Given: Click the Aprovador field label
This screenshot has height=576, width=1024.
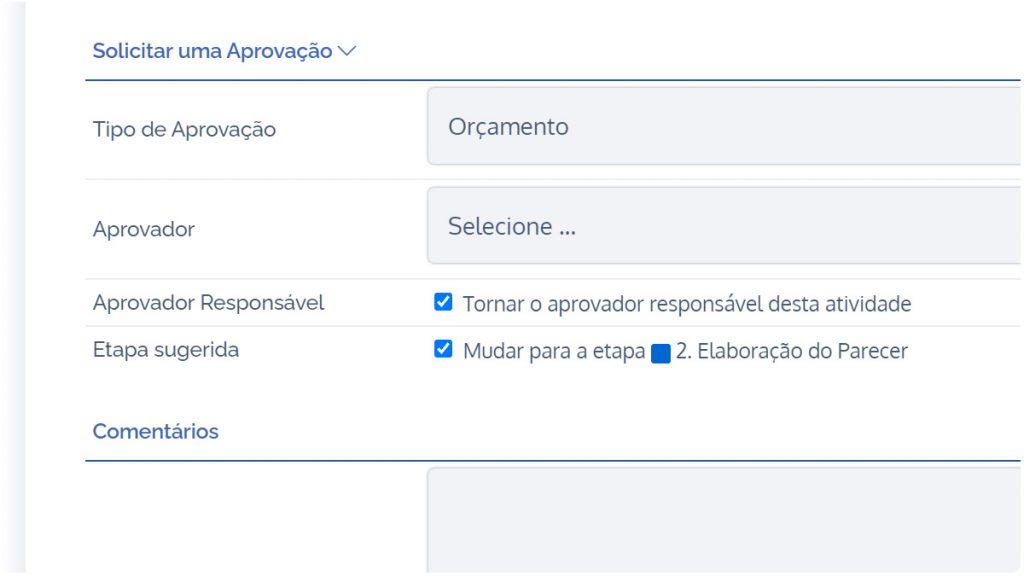Looking at the screenshot, I should (x=144, y=229).
